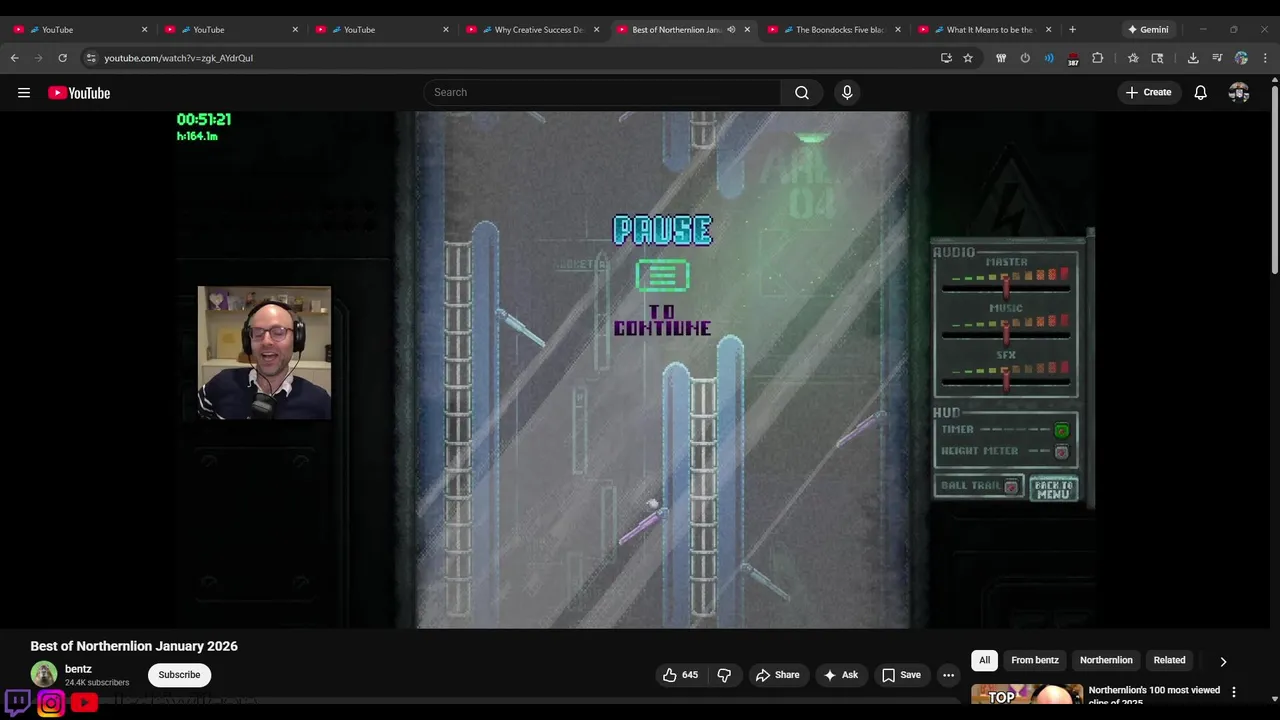Image resolution: width=1280 pixels, height=720 pixels.
Task: Open bentz channel name link
Action: 78,669
